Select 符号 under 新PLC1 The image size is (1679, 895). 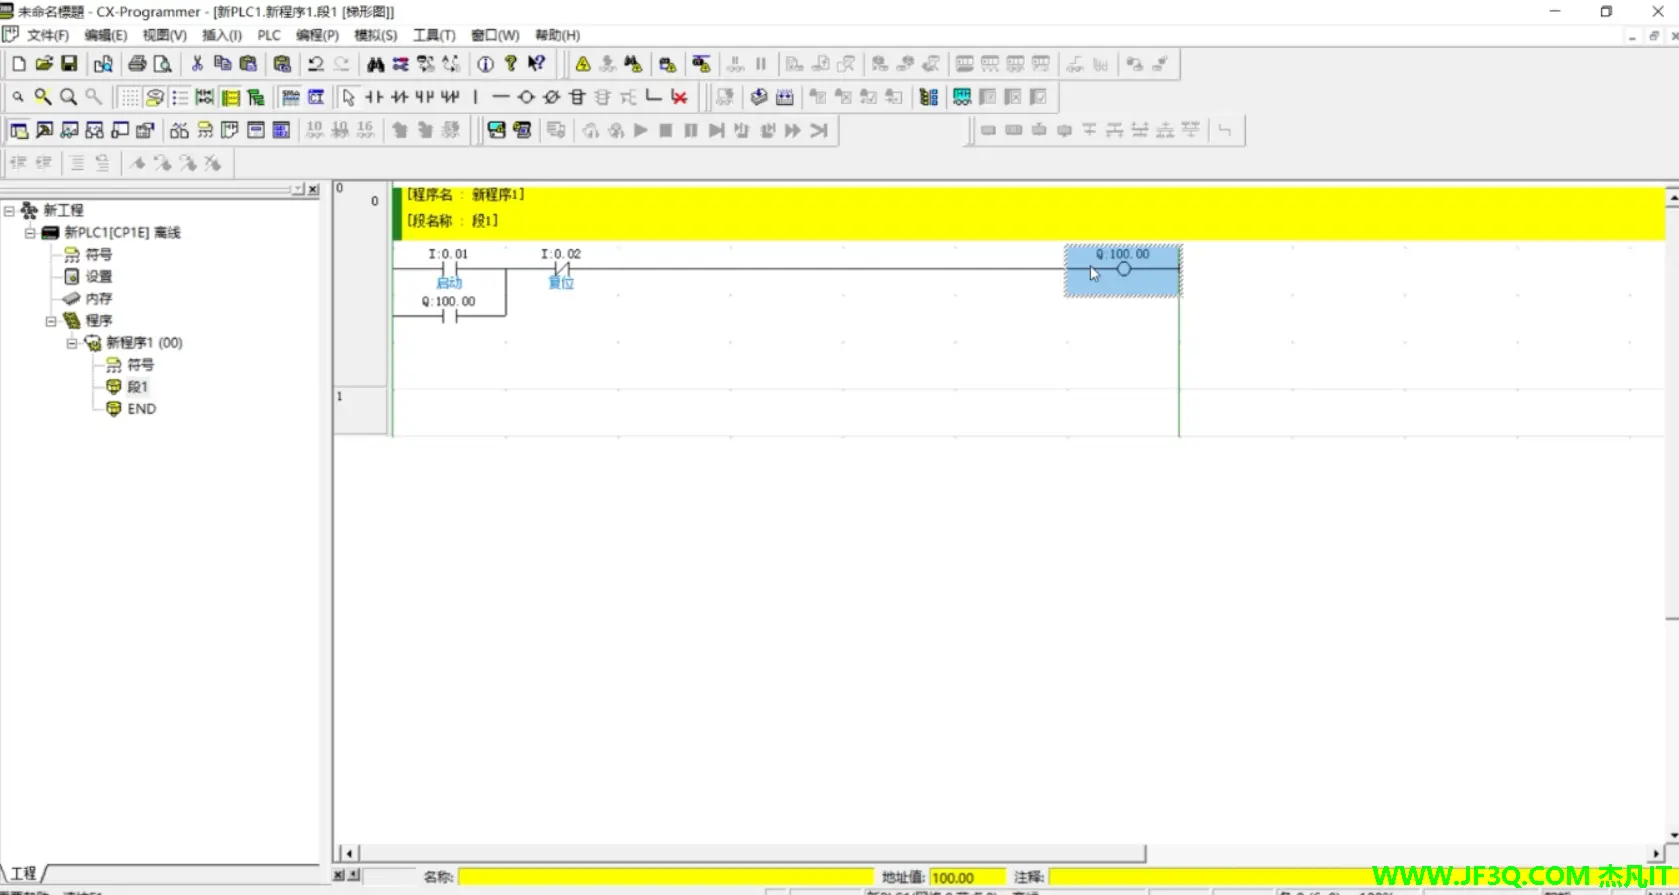[98, 254]
